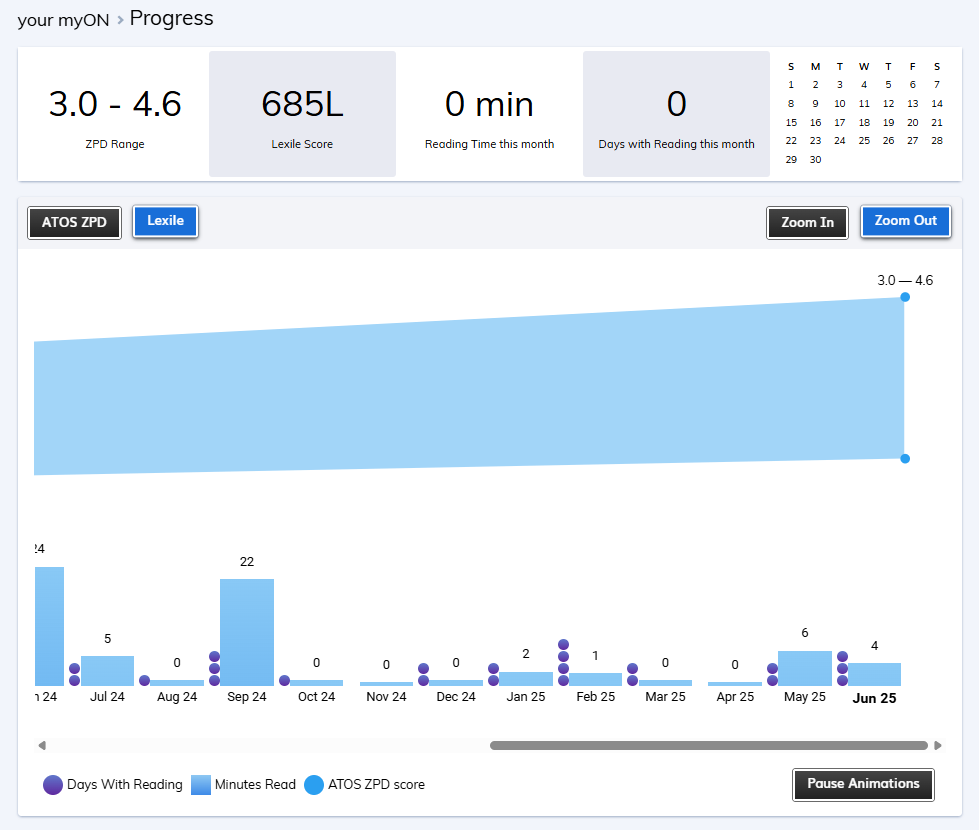Select the May 25 minutes bar

pyautogui.click(x=805, y=668)
